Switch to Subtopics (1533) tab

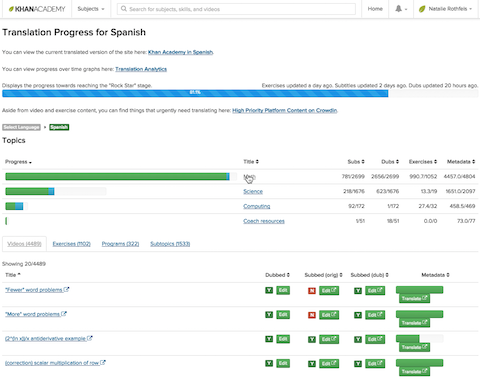[170, 244]
